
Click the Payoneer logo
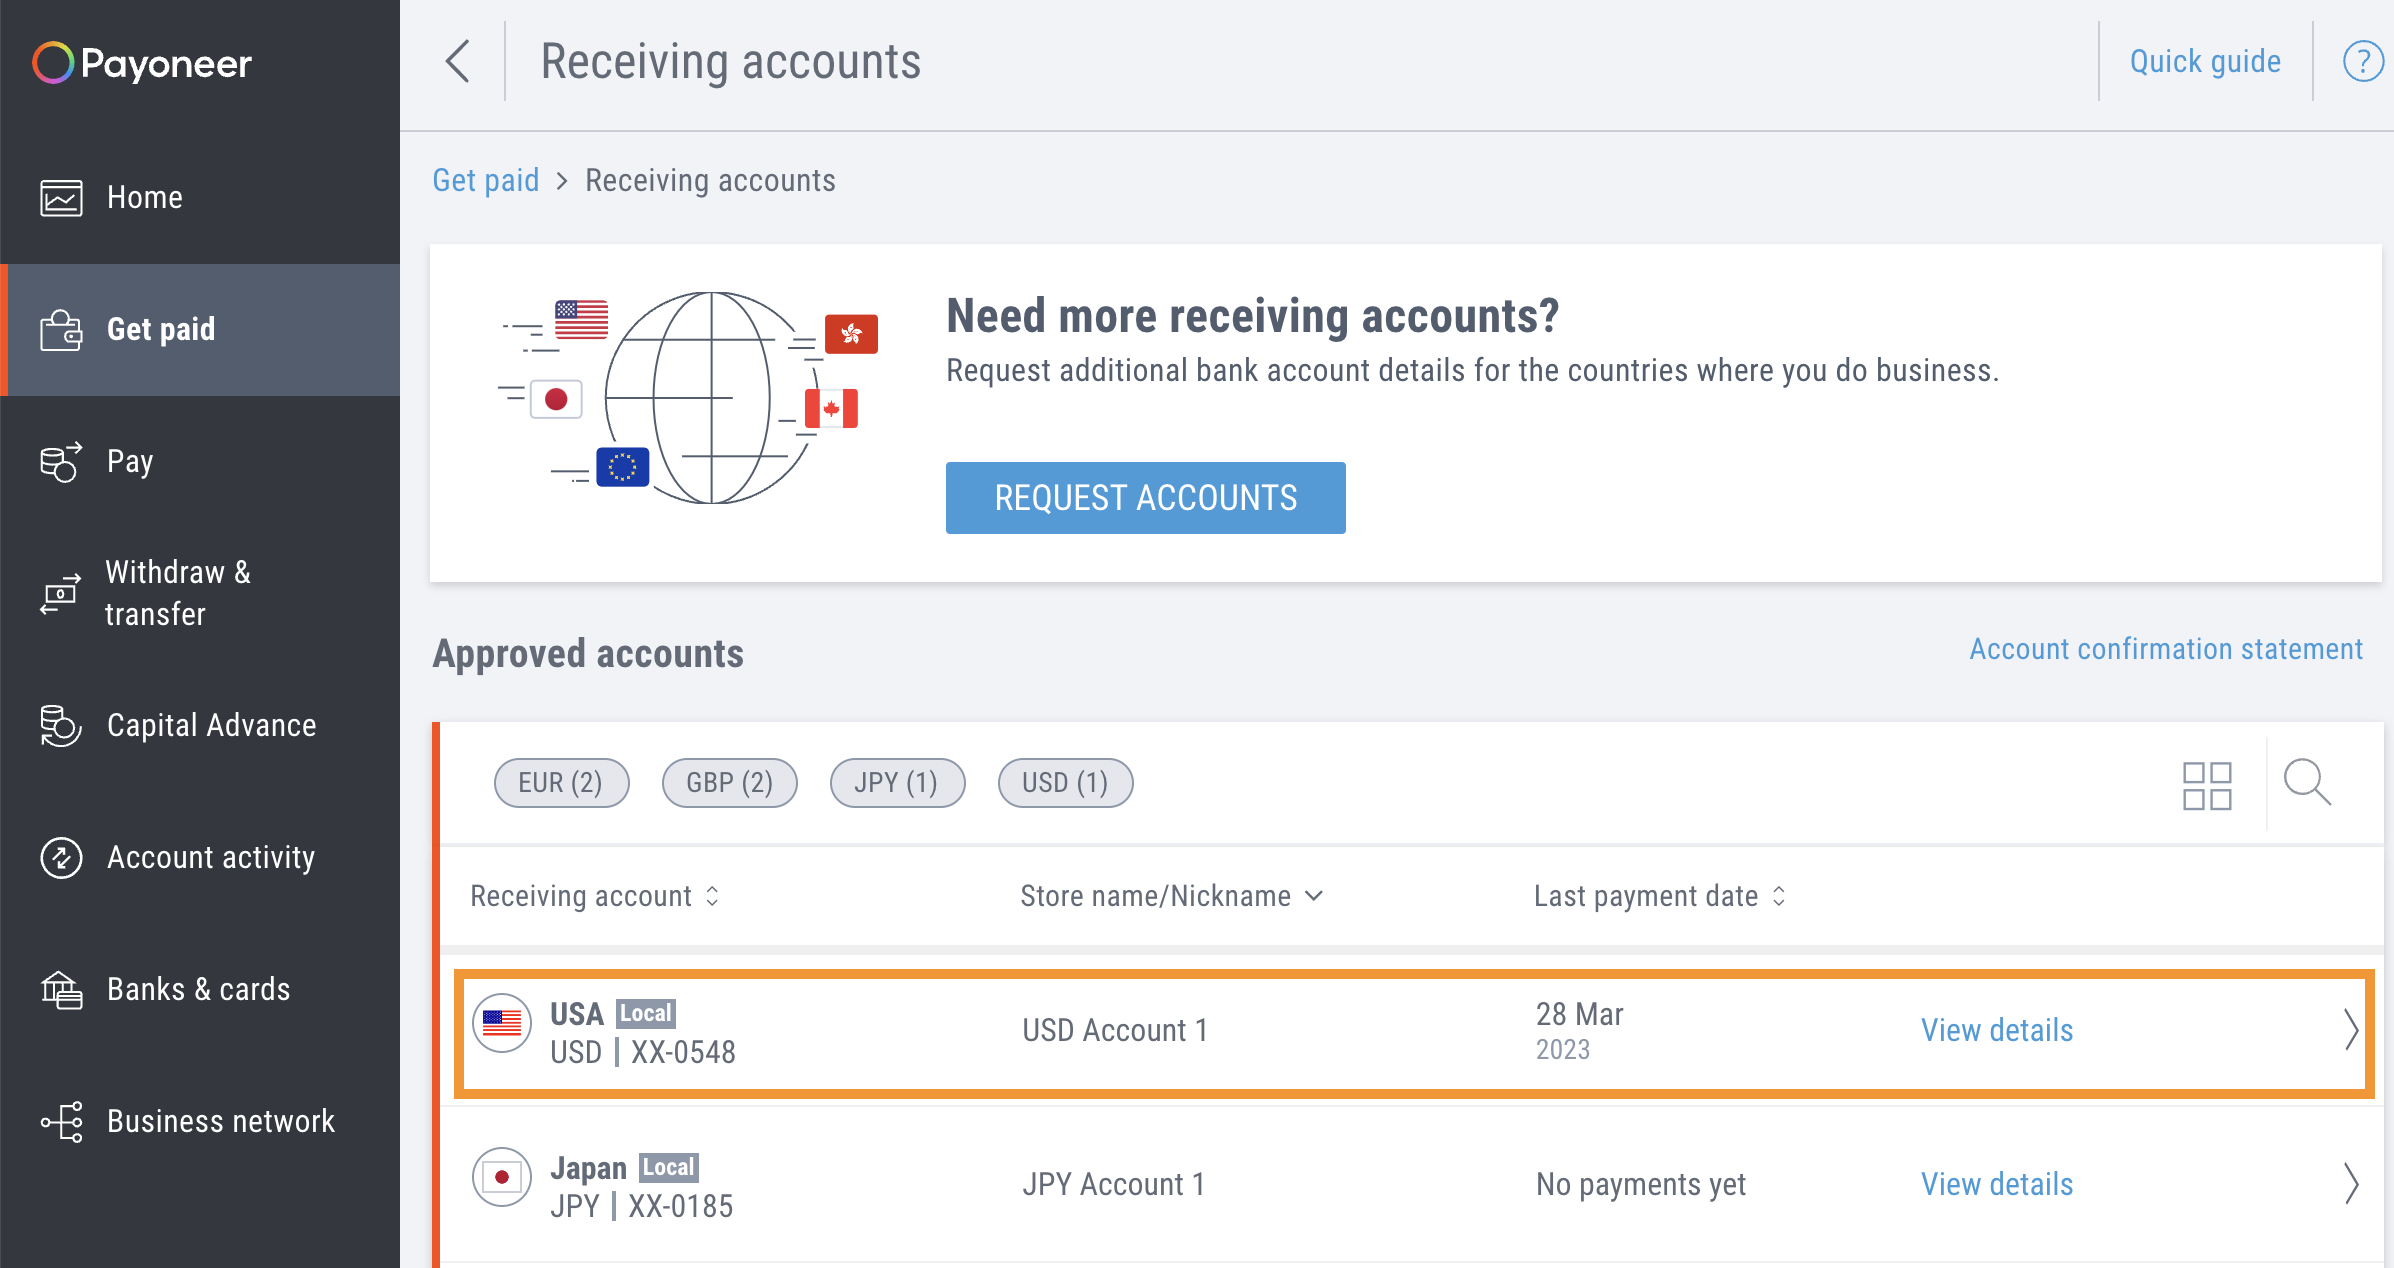[x=142, y=63]
